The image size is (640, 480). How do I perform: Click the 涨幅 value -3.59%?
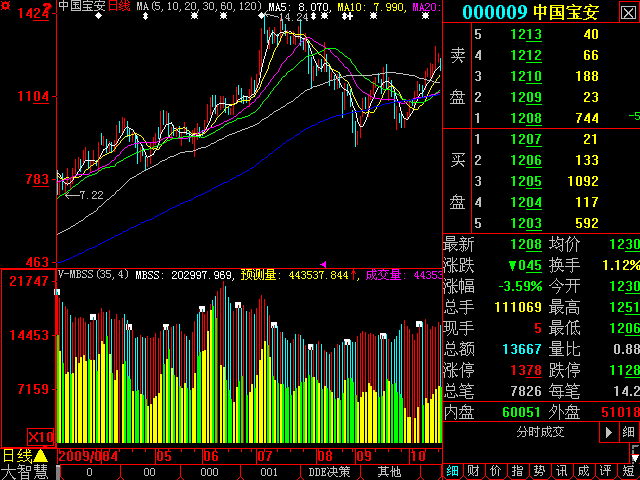(520, 287)
